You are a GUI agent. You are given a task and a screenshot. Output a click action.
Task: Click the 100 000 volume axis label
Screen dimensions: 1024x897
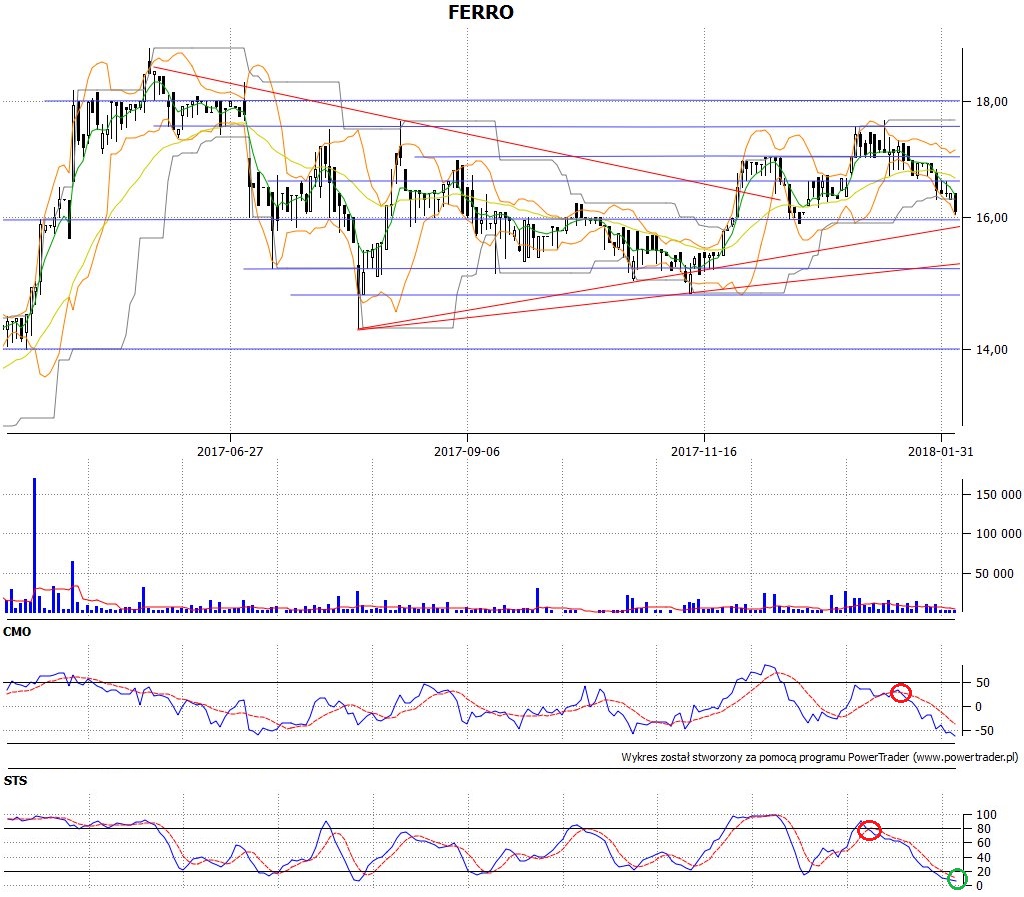point(999,534)
